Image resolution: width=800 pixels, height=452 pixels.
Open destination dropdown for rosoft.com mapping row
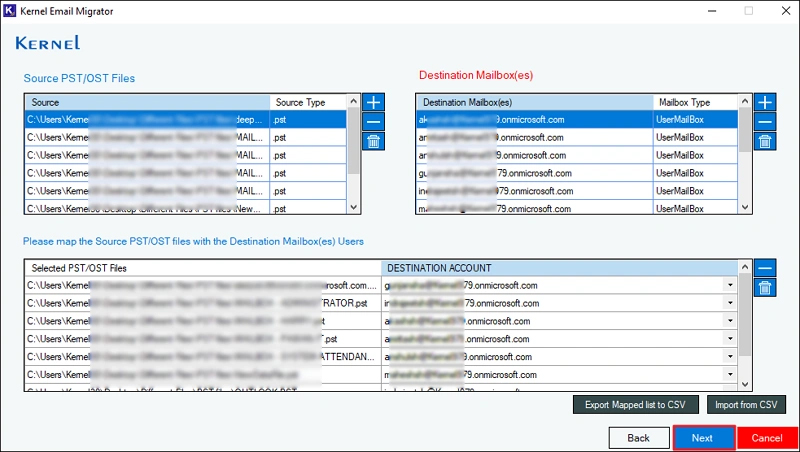coord(730,285)
